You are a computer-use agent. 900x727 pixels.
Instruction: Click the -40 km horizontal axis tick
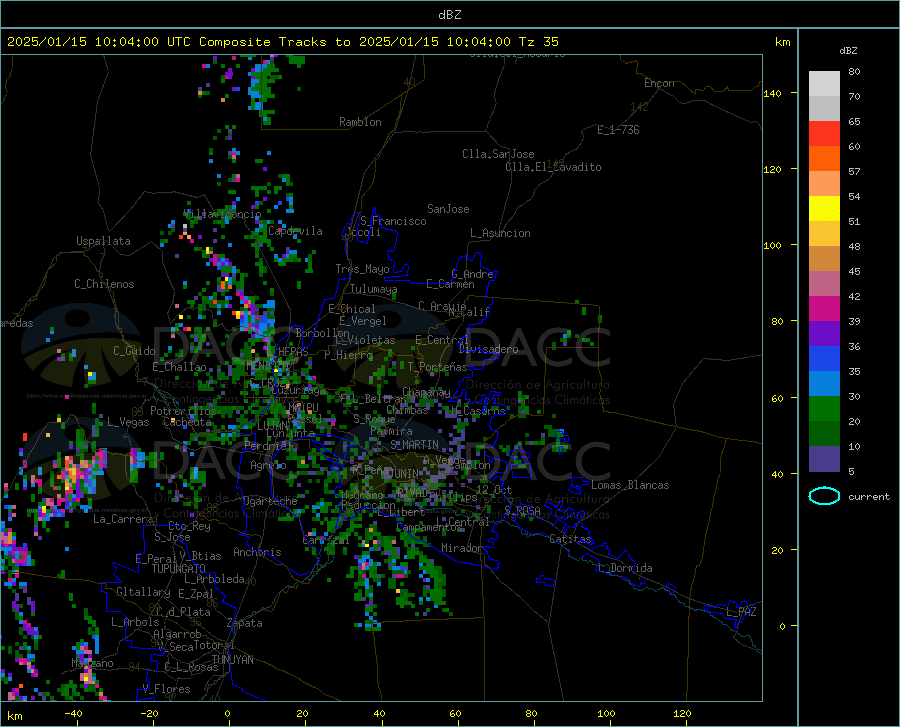tap(73, 714)
